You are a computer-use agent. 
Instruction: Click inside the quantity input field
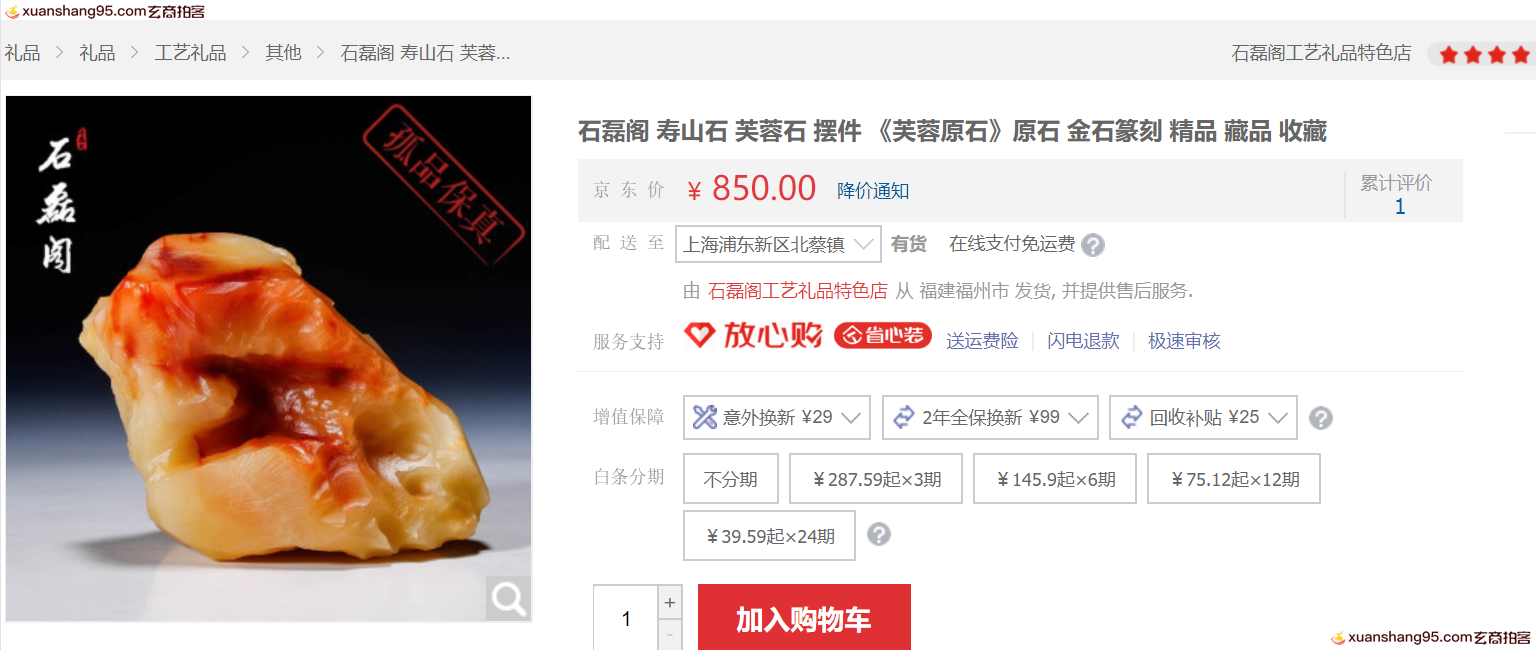(x=626, y=618)
